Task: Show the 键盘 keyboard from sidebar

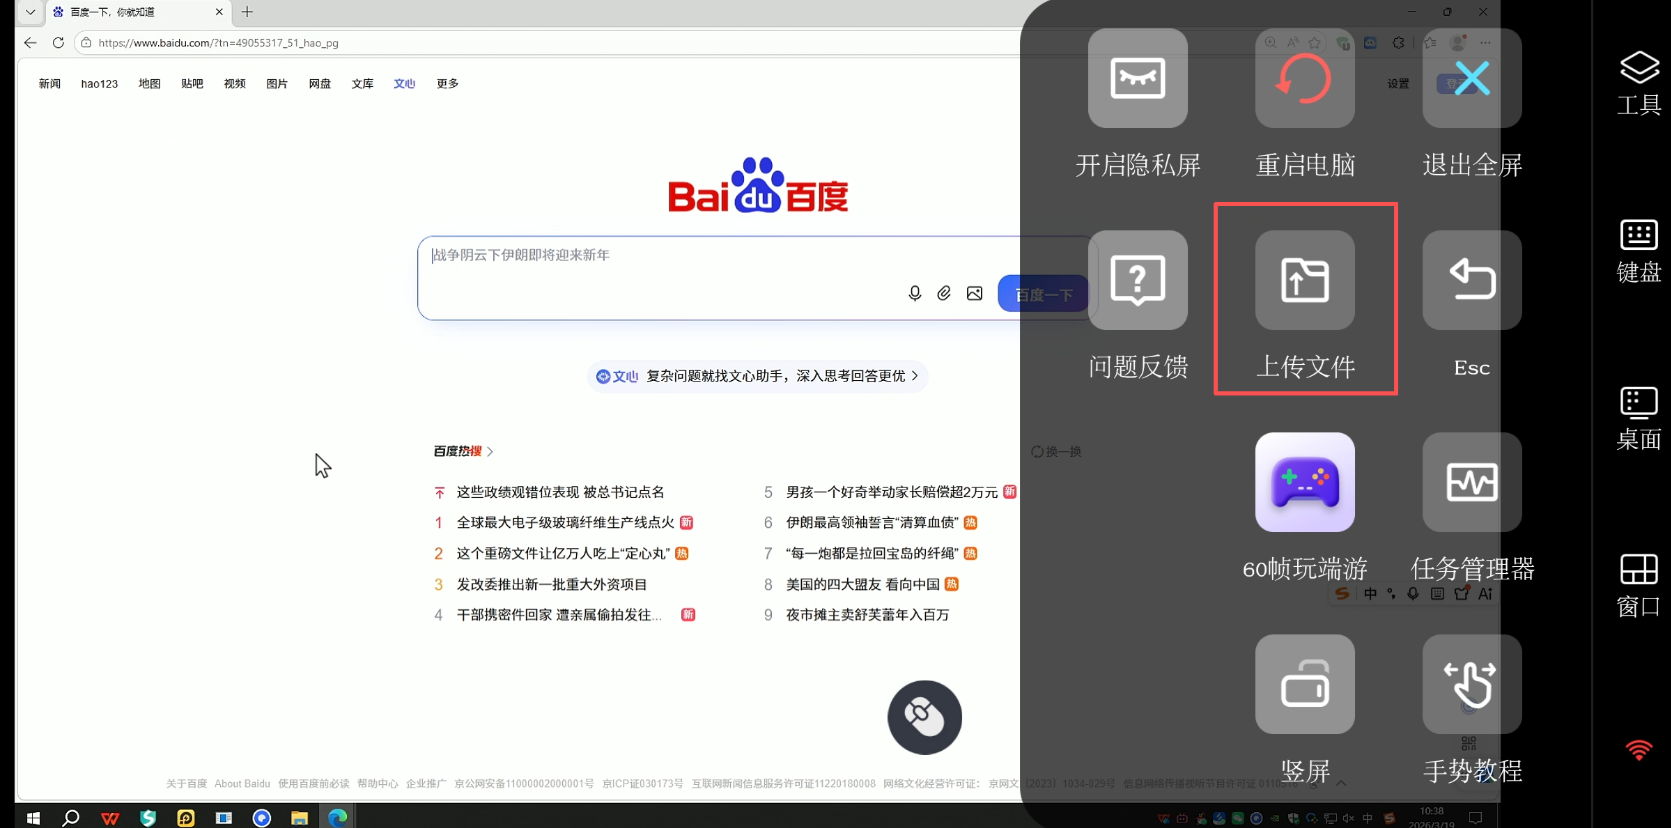Action: (1639, 251)
